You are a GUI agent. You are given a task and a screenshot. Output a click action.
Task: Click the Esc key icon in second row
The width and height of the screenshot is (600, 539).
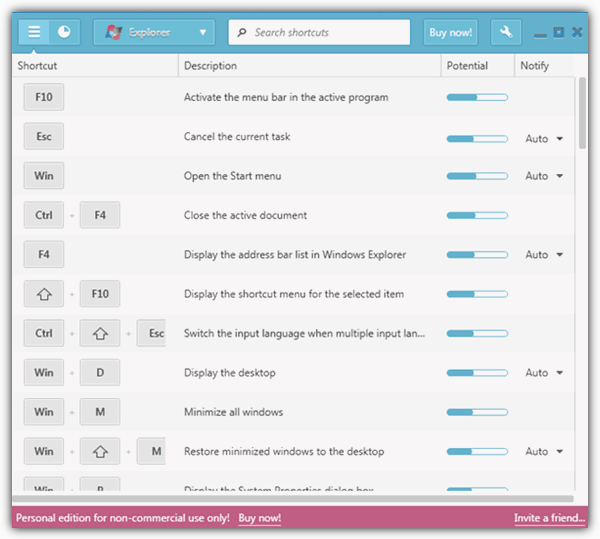[x=44, y=137]
